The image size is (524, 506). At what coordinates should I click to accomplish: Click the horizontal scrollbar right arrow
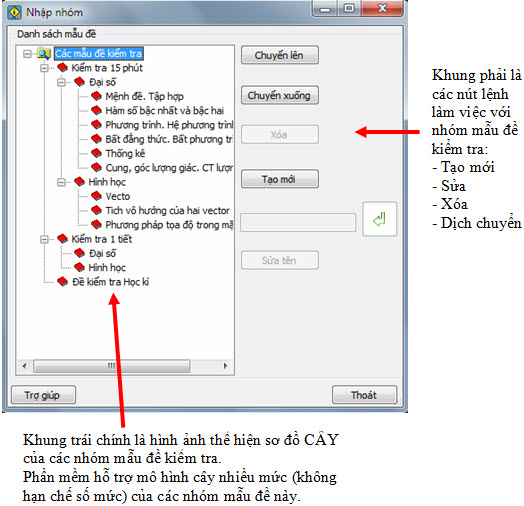(226, 366)
